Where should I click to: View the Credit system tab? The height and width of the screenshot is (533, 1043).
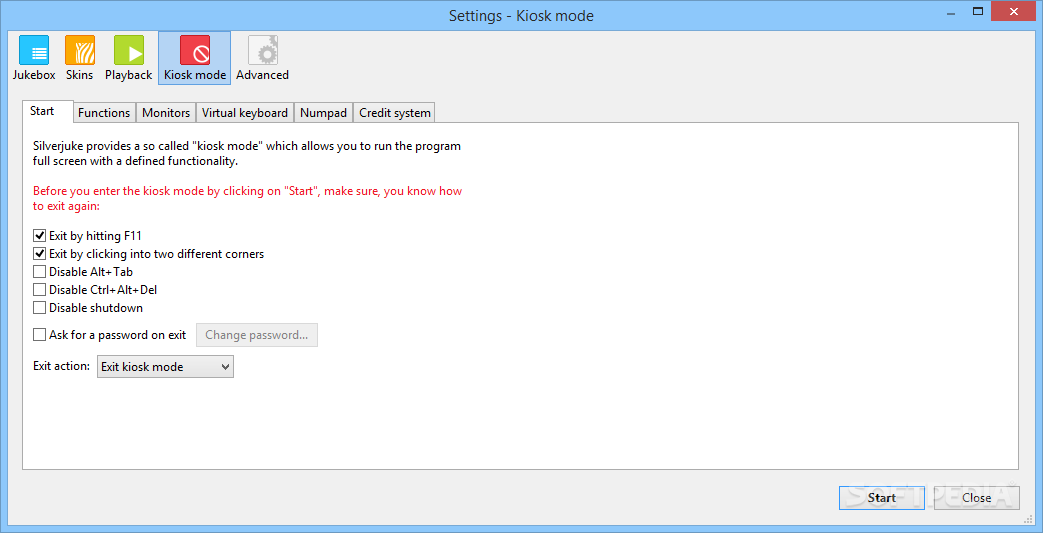[x=395, y=113]
